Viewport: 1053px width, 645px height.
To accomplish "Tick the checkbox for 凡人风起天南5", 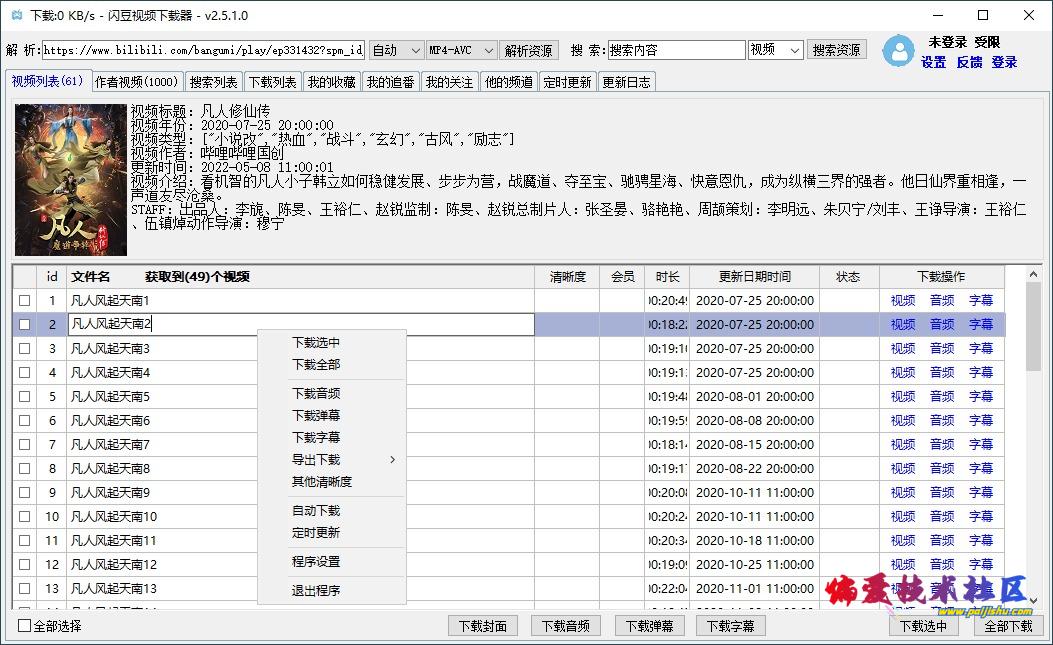I will [25, 396].
